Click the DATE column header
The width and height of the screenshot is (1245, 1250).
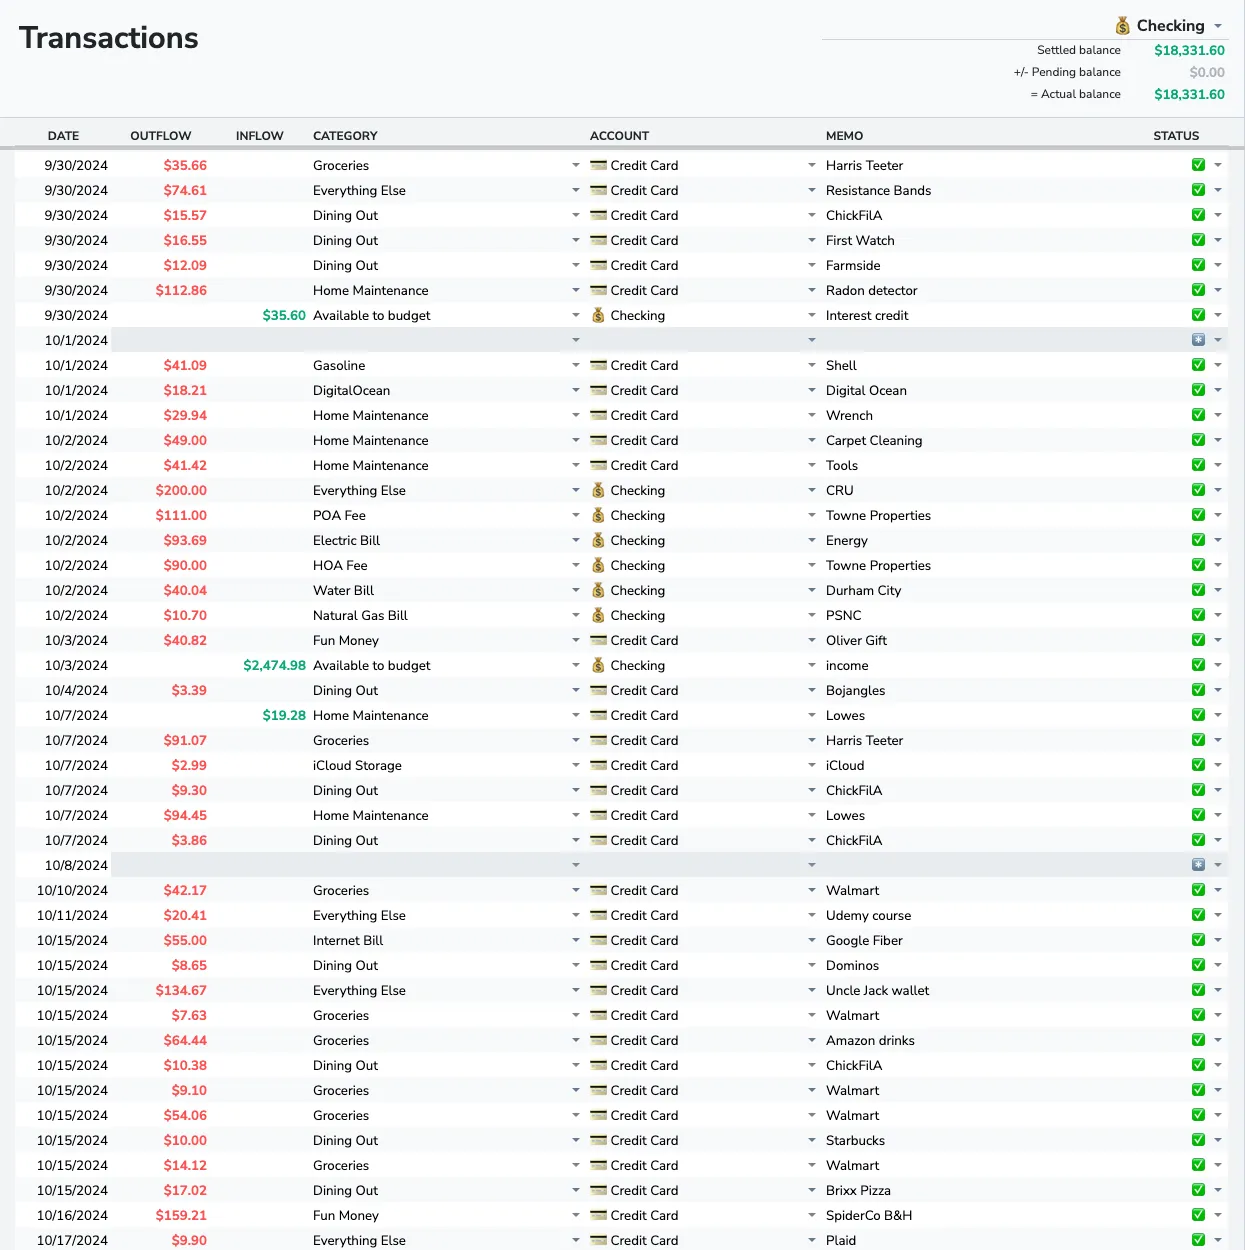(x=63, y=135)
